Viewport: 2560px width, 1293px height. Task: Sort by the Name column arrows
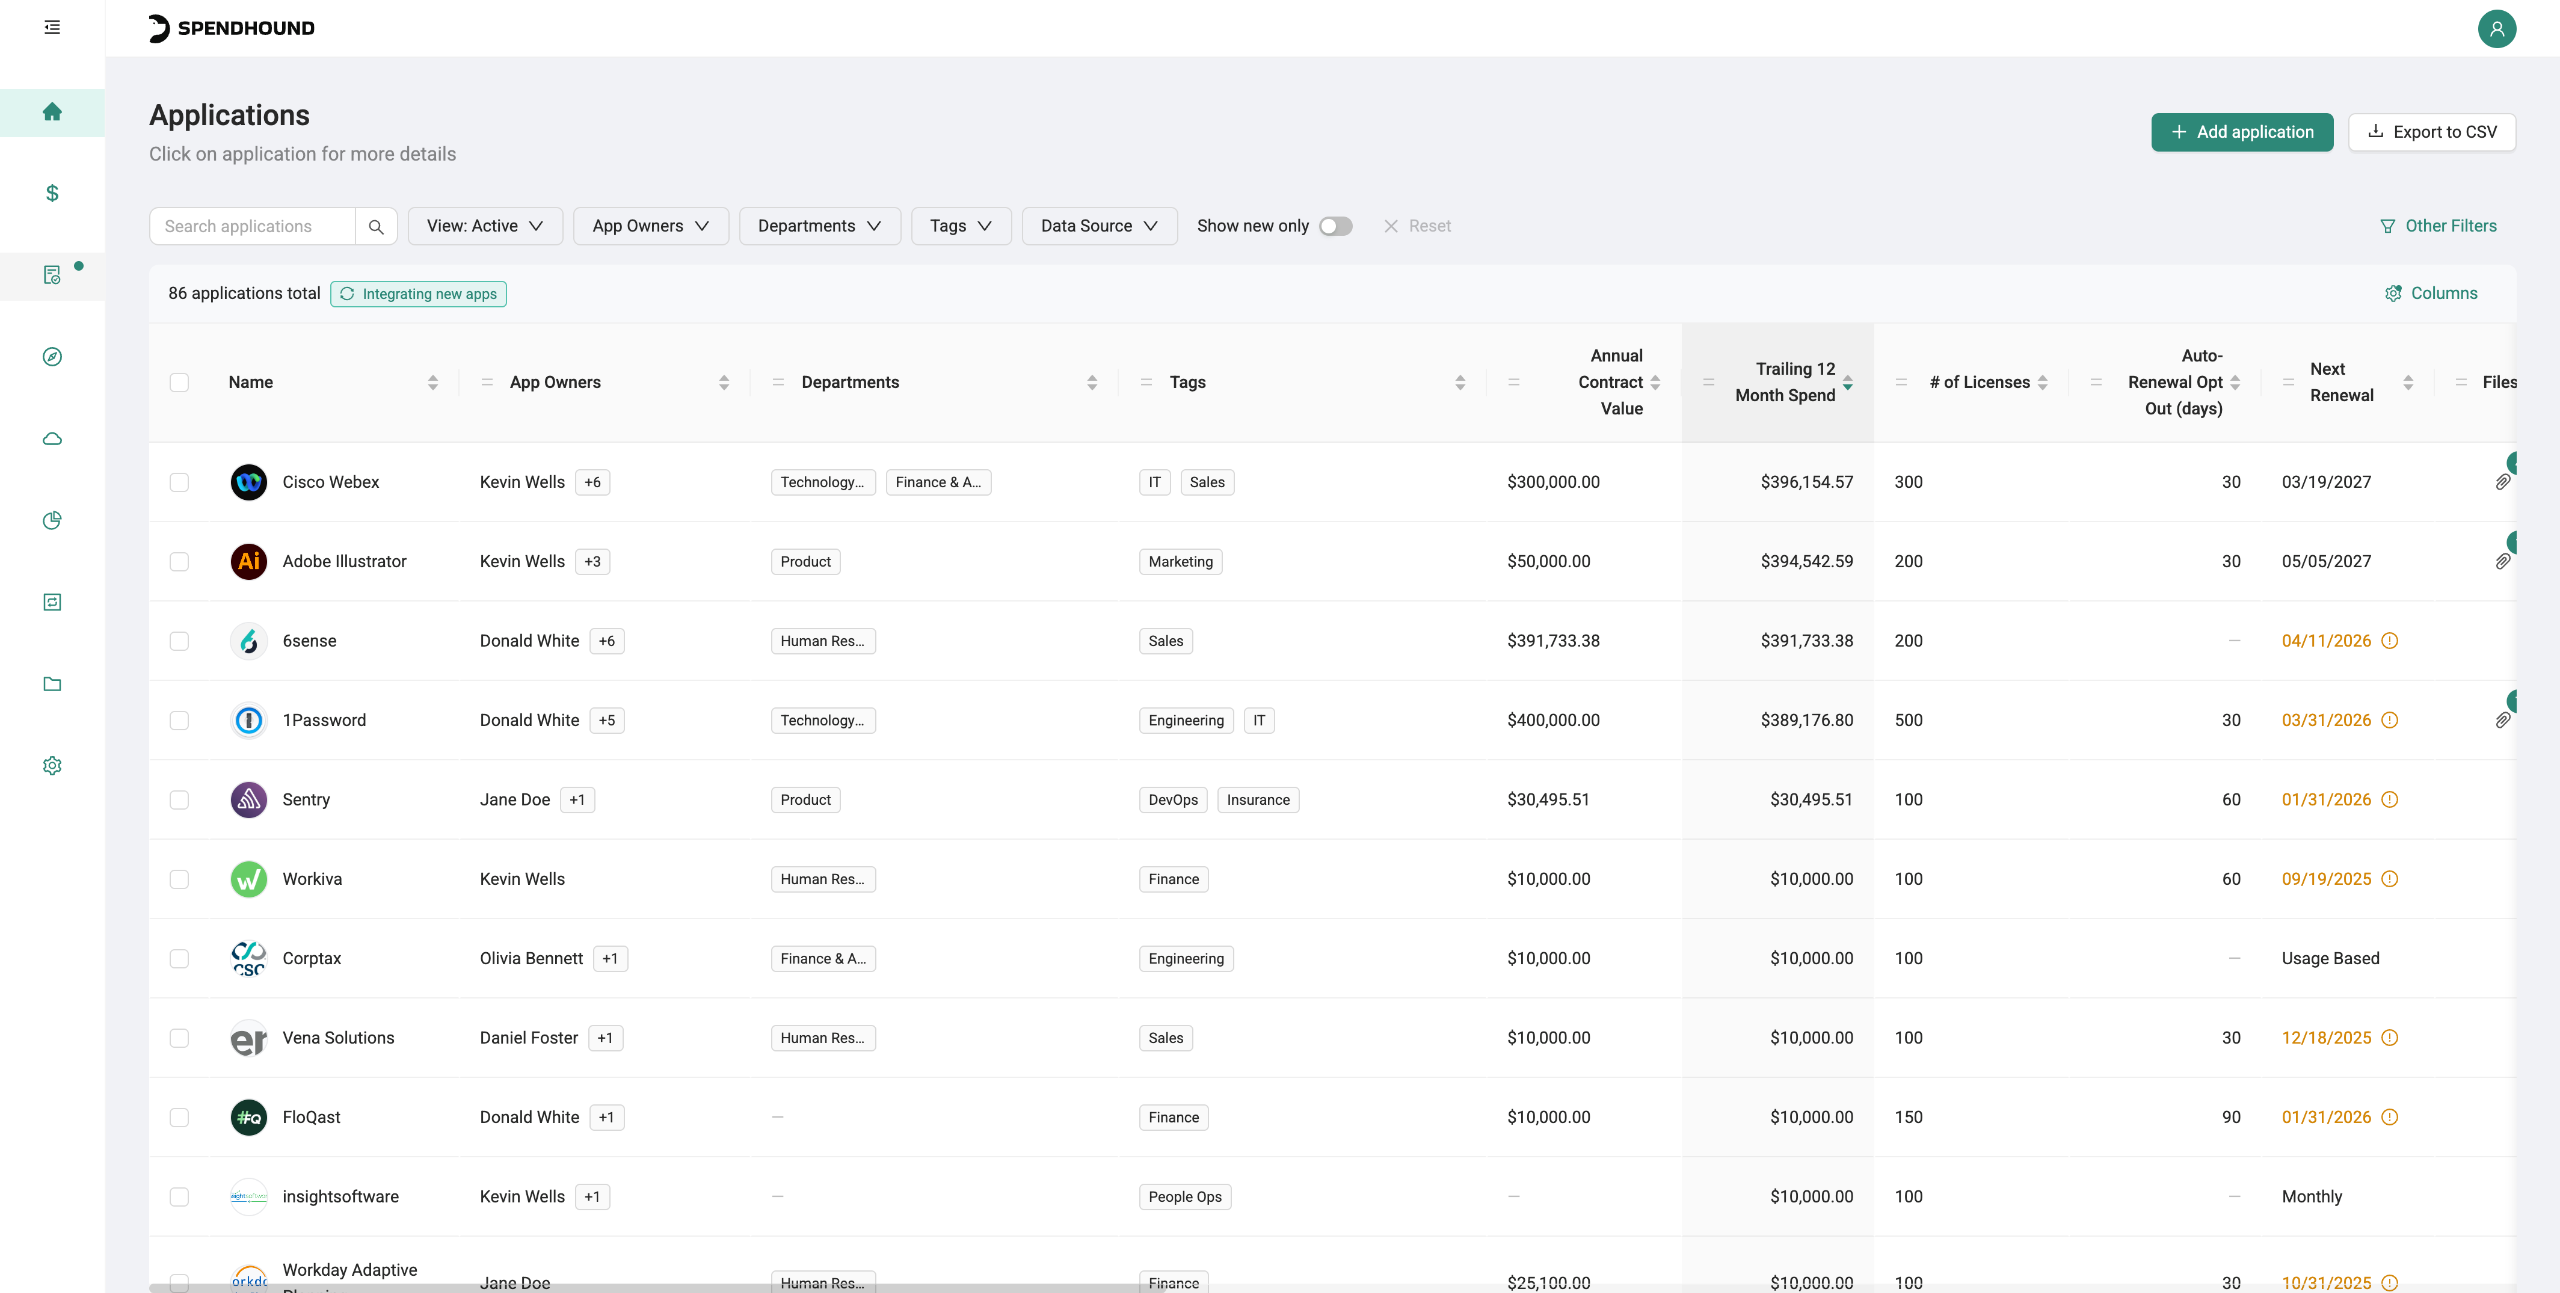[x=432, y=383]
